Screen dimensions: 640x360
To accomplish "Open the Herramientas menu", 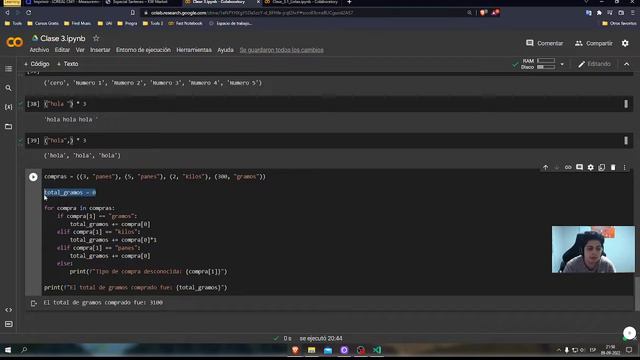I will tap(194, 50).
